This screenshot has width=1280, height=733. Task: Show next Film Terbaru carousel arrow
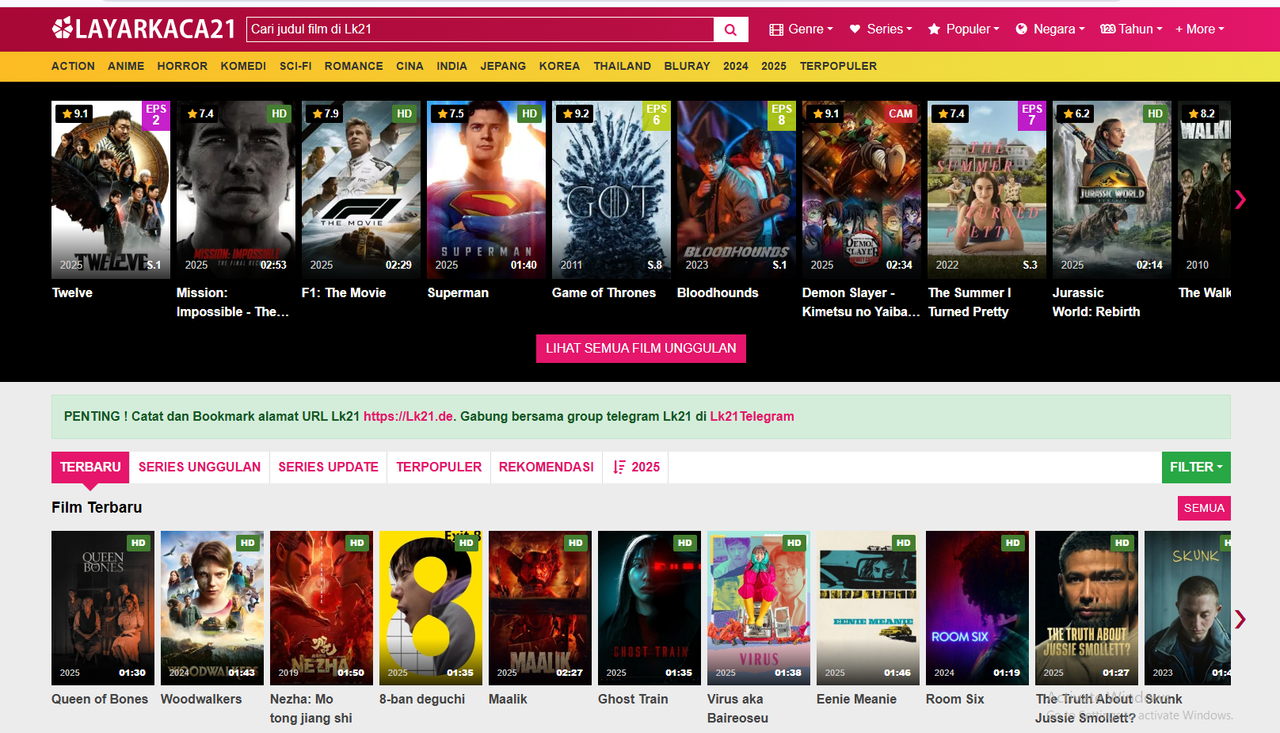1240,619
